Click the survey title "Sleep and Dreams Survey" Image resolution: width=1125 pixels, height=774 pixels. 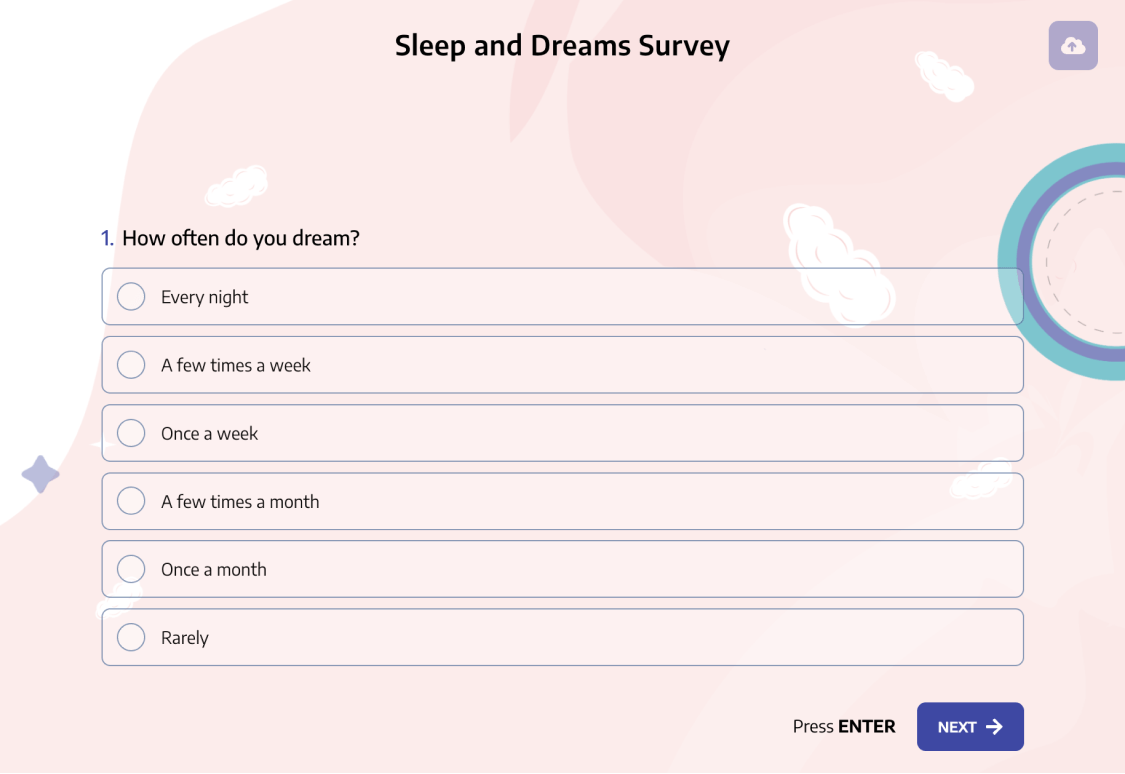coord(562,45)
